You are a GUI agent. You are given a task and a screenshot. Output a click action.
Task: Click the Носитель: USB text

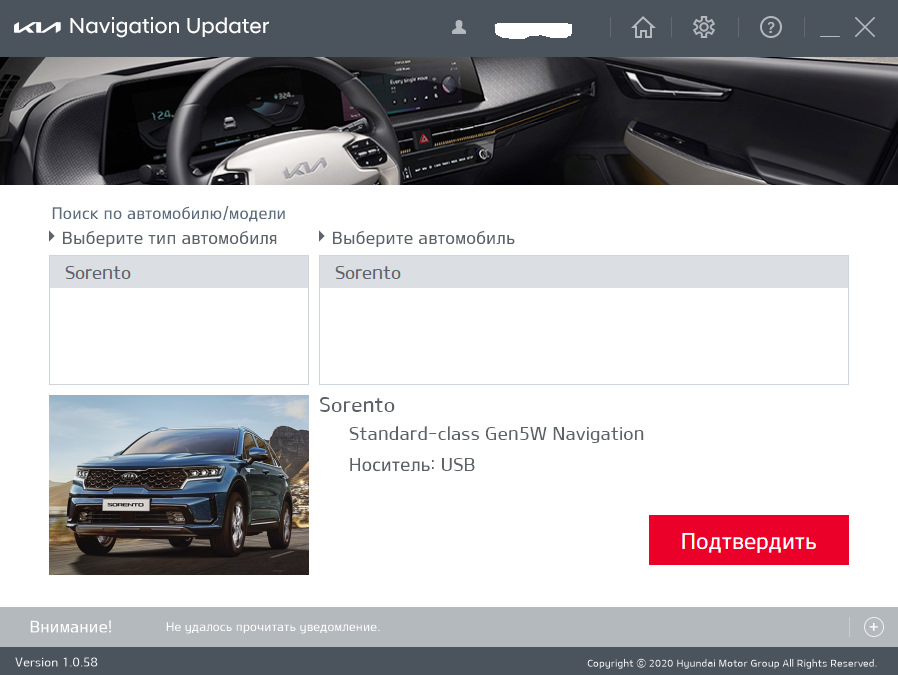click(x=412, y=465)
